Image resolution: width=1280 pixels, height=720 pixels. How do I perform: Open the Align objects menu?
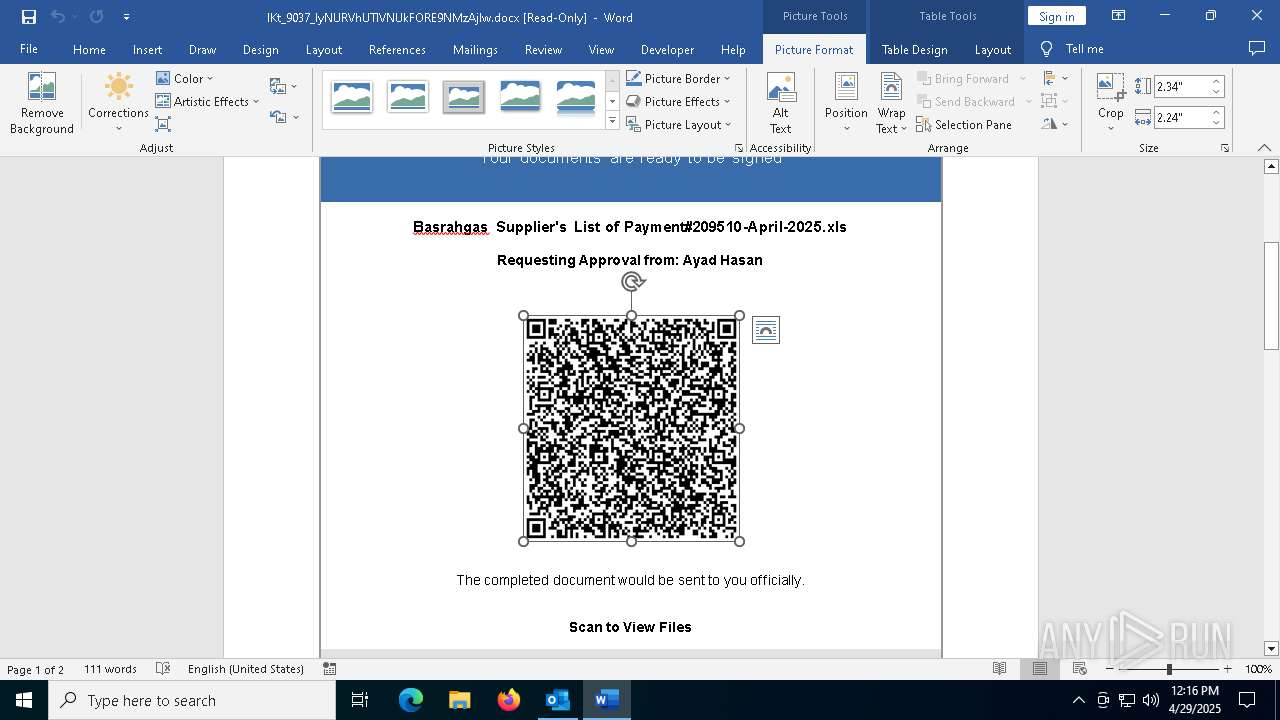[1055, 78]
